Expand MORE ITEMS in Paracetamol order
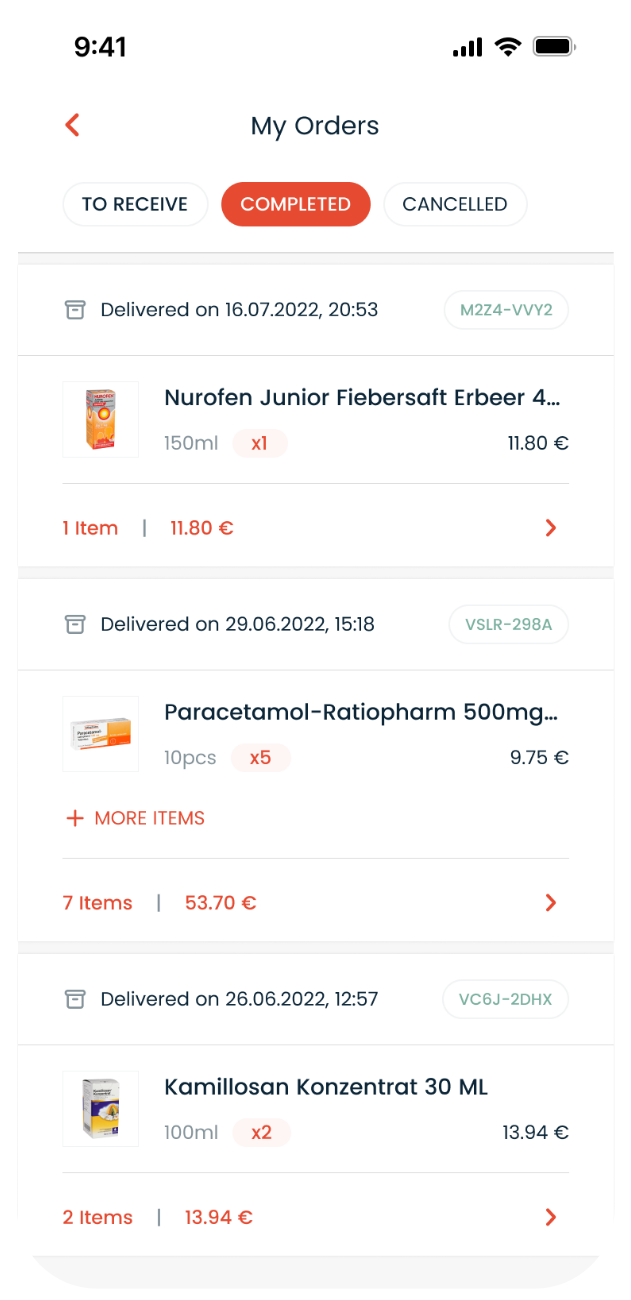This screenshot has width=631, height=1300. [149, 818]
